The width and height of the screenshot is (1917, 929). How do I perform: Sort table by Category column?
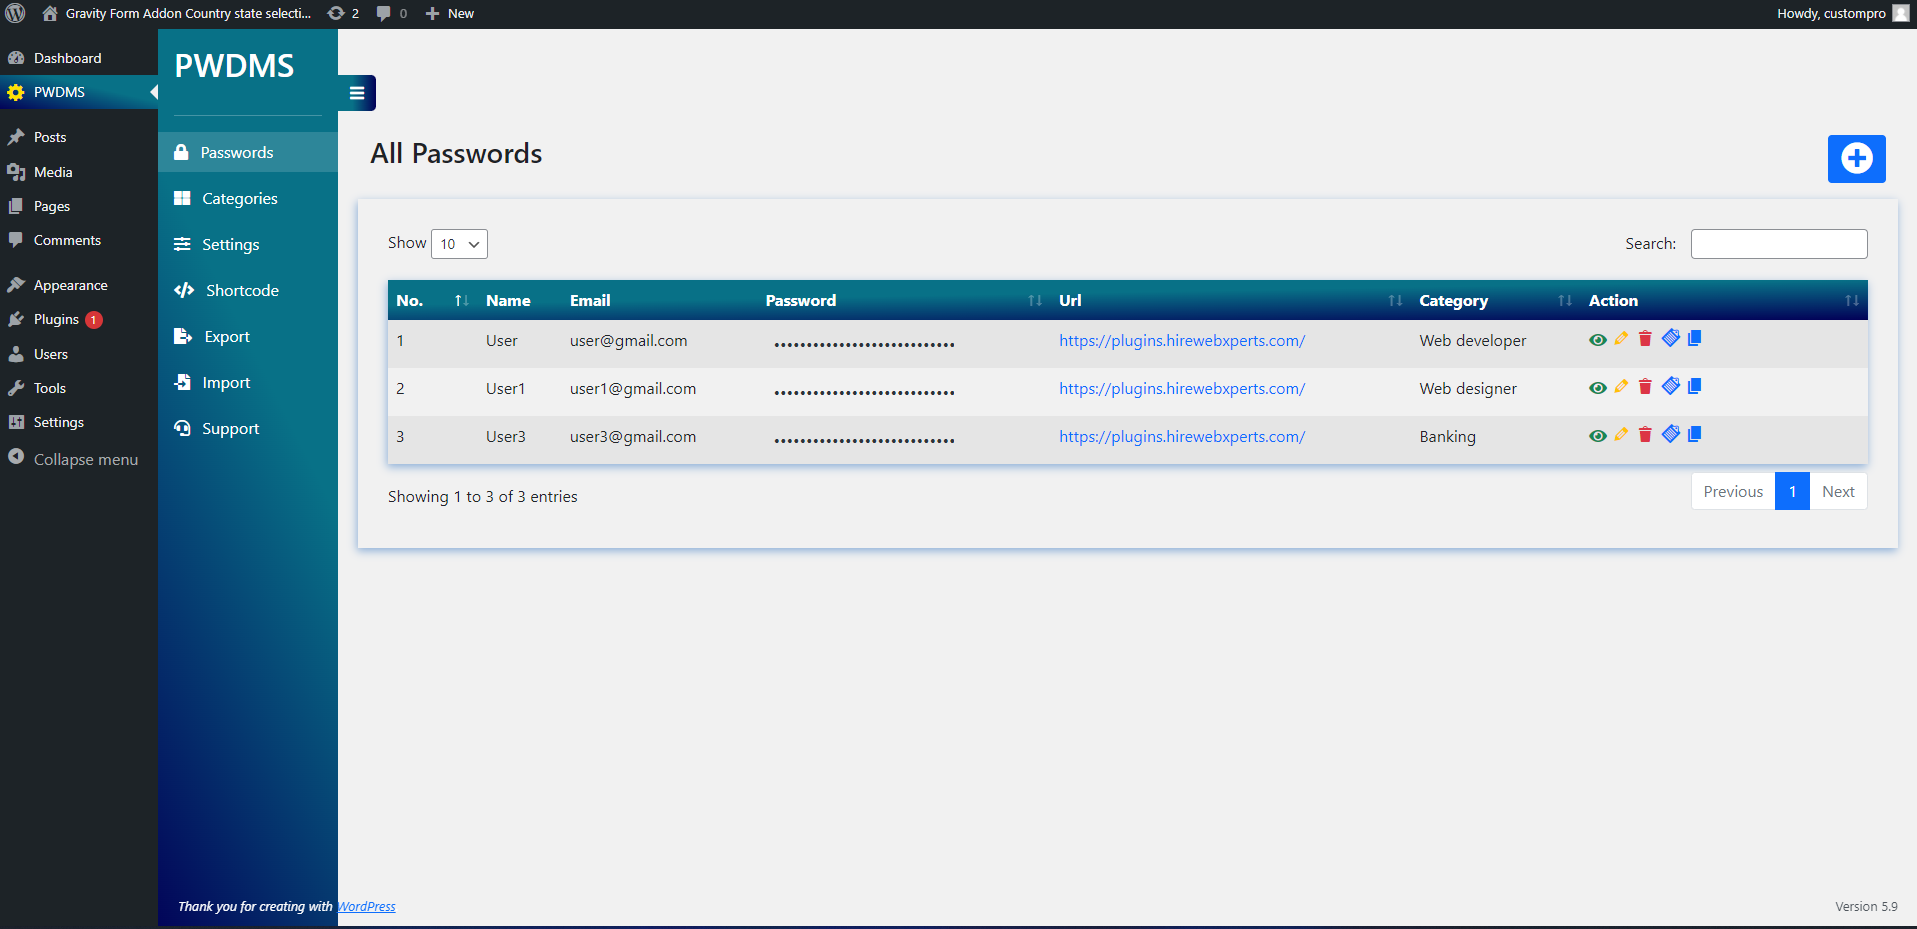(x=1496, y=300)
